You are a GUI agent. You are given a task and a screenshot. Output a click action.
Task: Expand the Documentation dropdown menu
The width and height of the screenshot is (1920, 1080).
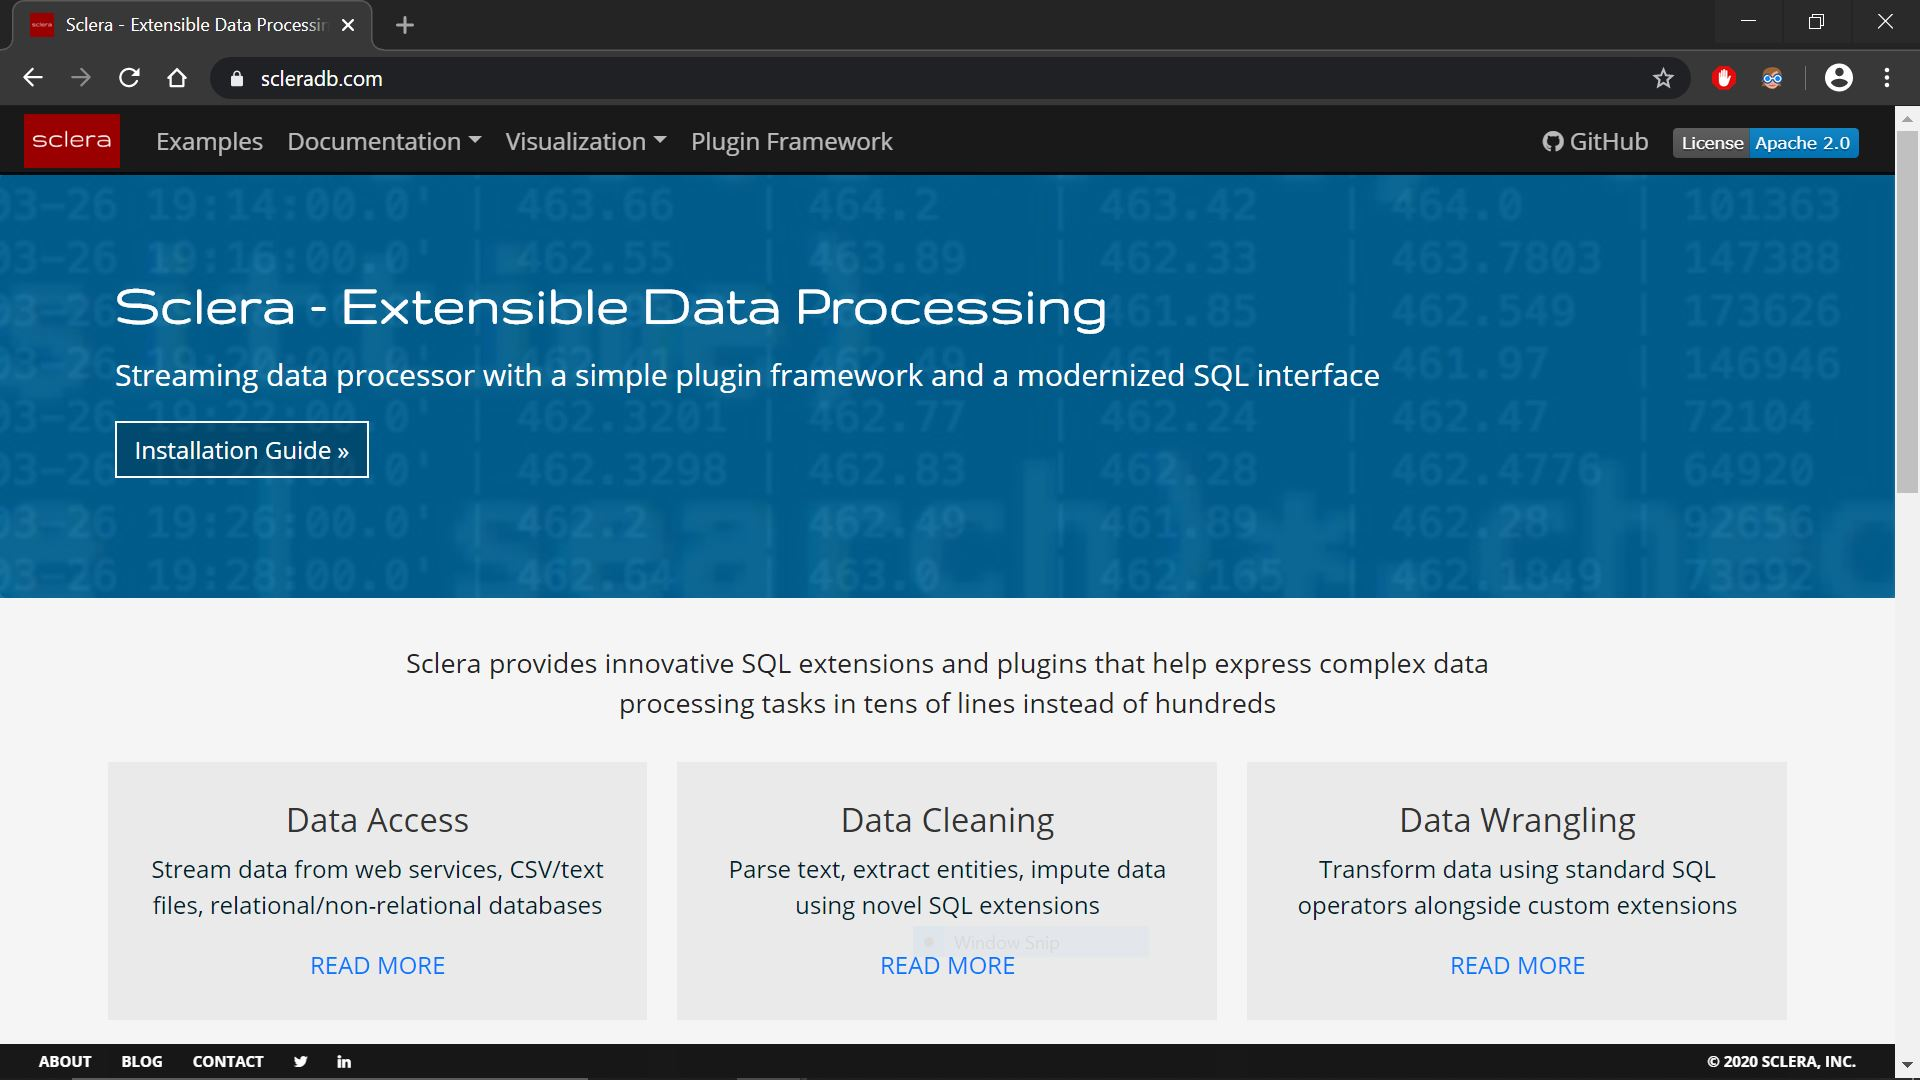click(384, 142)
